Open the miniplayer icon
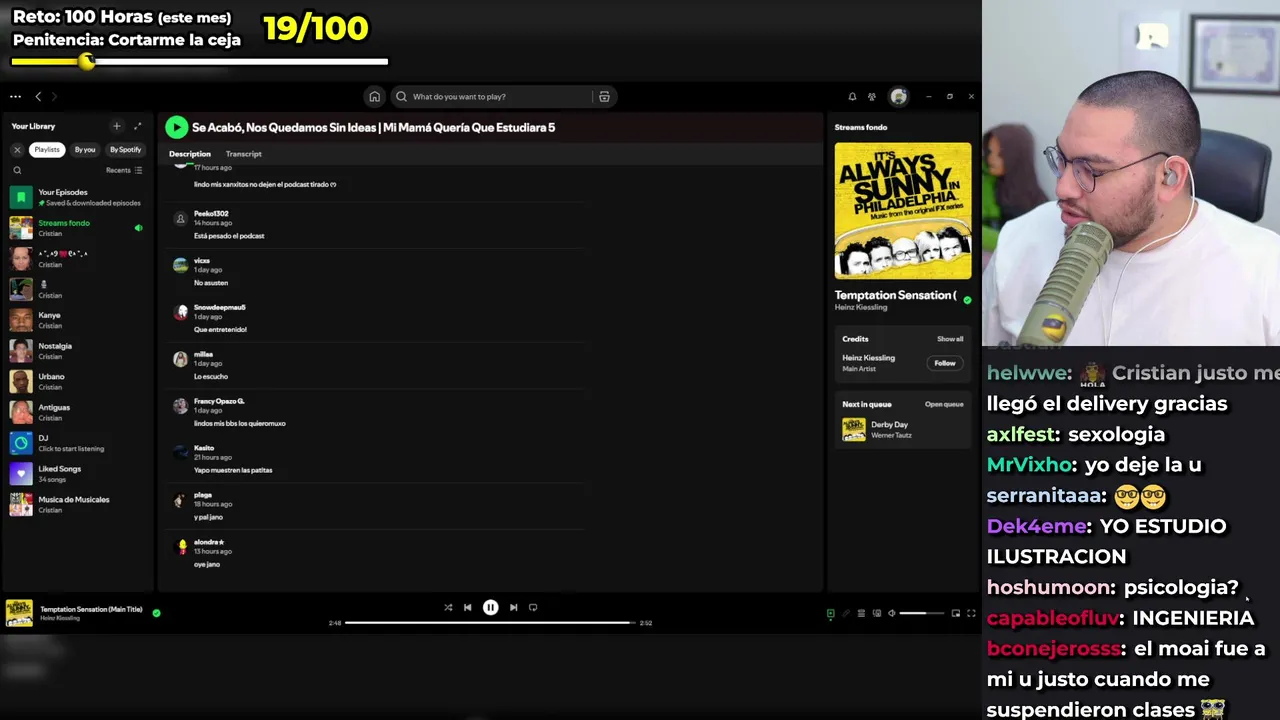 [x=955, y=614]
